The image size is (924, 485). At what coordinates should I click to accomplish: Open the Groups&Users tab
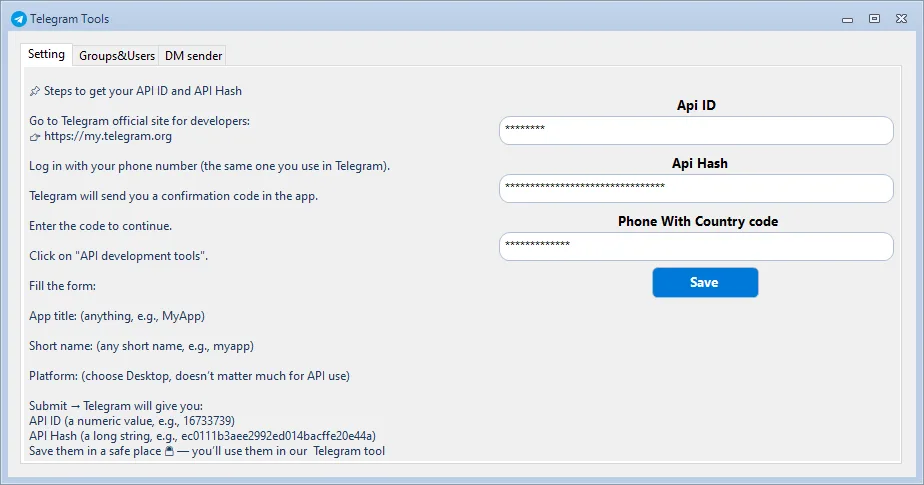click(117, 56)
